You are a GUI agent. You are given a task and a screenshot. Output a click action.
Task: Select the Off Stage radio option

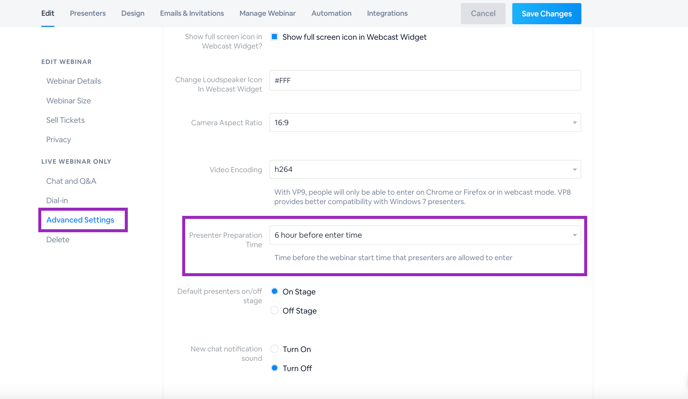pyautogui.click(x=275, y=311)
